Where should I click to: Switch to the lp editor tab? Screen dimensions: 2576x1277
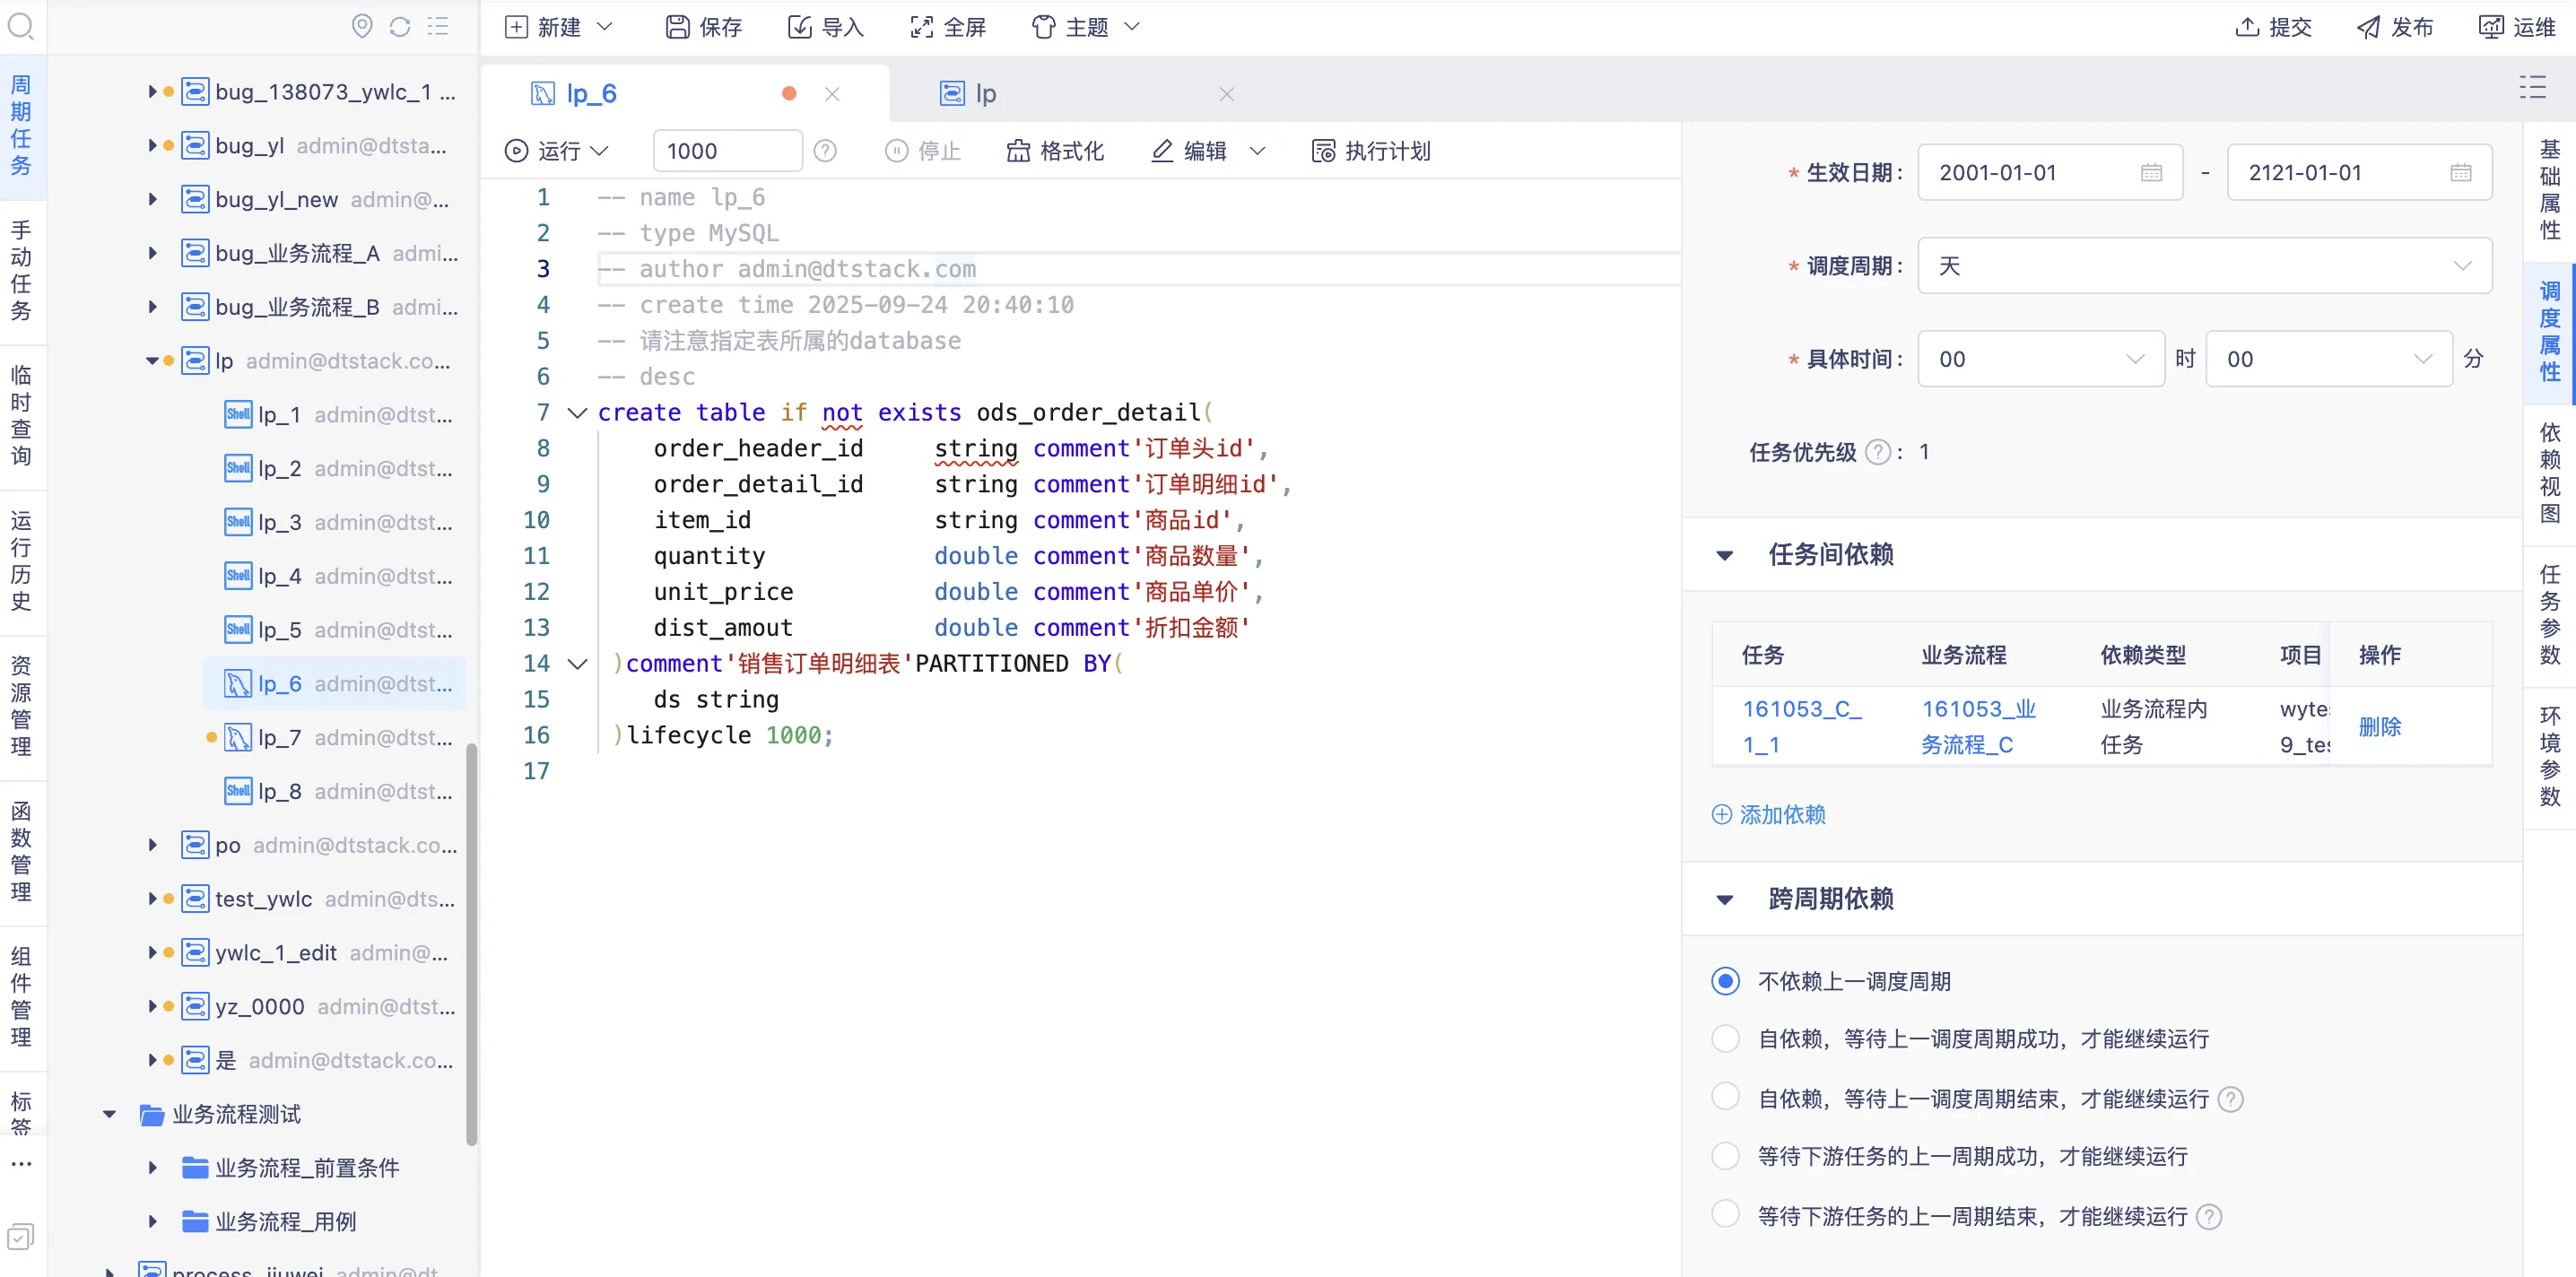click(985, 94)
